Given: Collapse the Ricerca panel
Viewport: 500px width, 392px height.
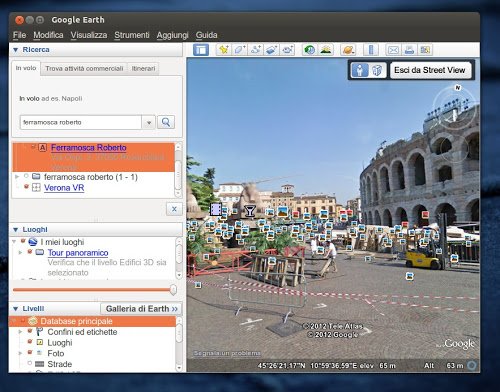Looking at the screenshot, I should [x=15, y=50].
